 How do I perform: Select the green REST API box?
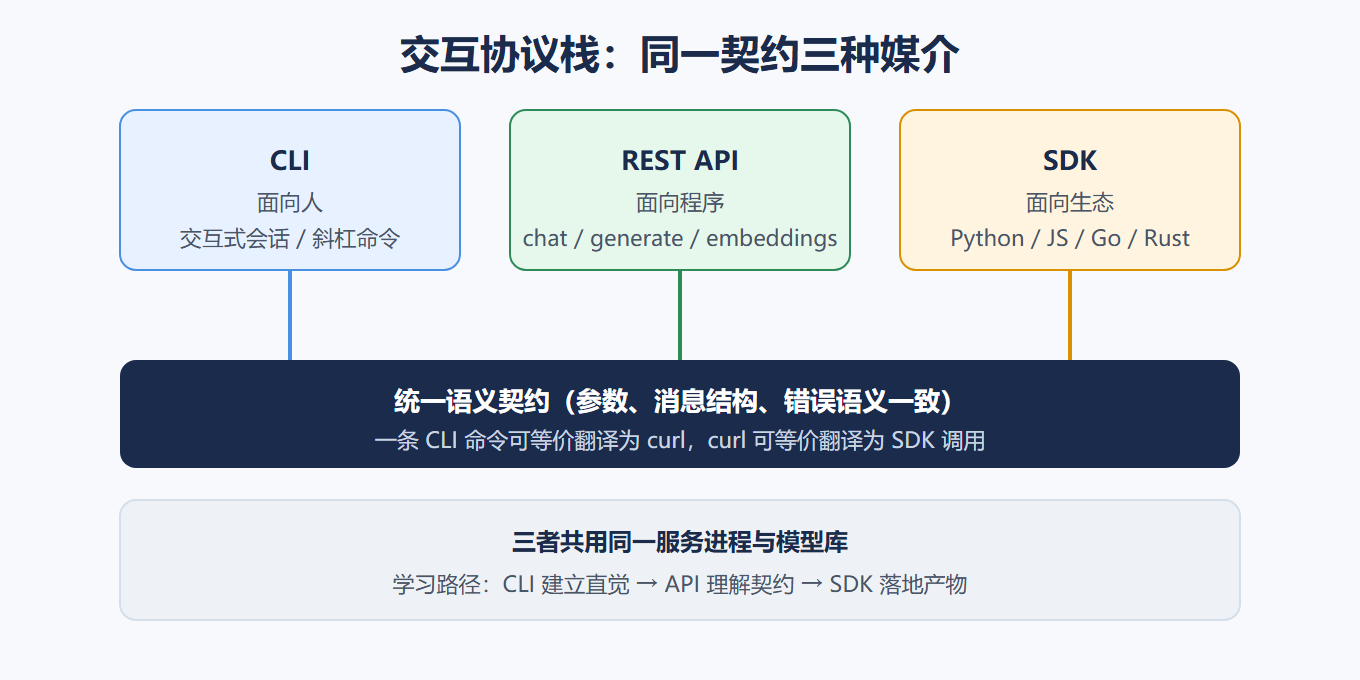[680, 190]
